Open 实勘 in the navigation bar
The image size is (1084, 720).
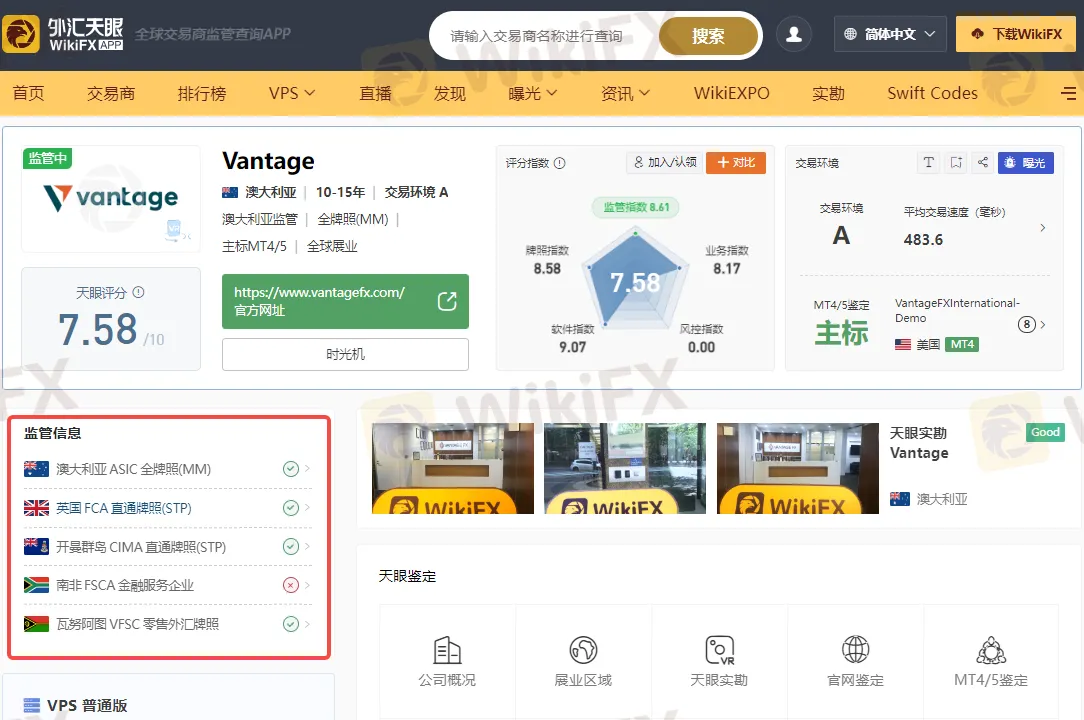coord(828,93)
